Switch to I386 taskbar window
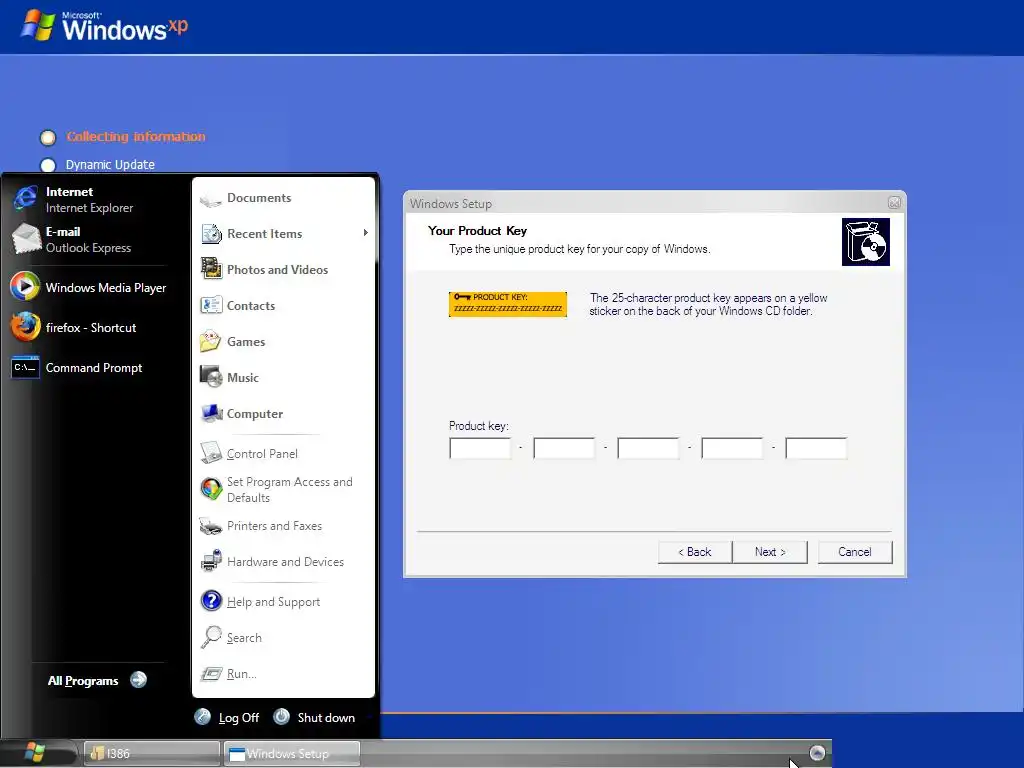The width and height of the screenshot is (1024, 768). pyautogui.click(x=152, y=753)
